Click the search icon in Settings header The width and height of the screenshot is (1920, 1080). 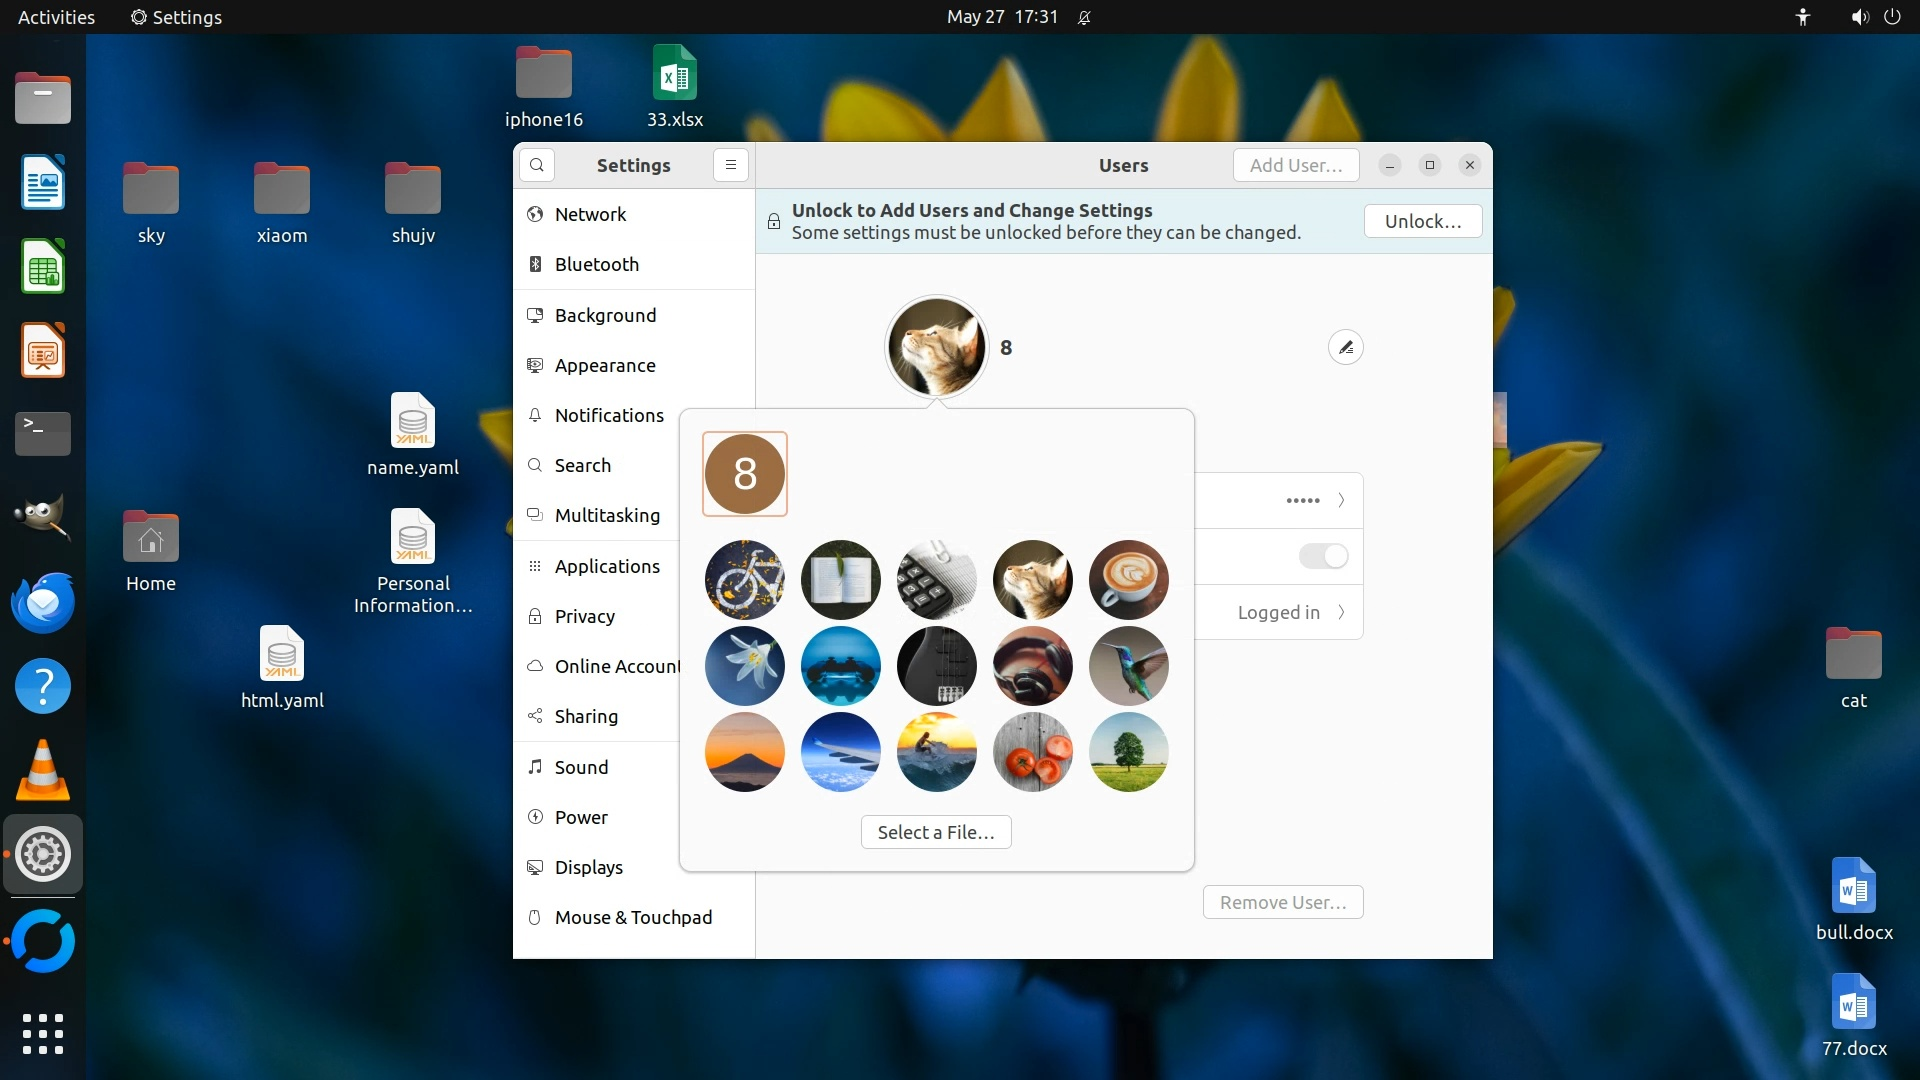pos(537,165)
